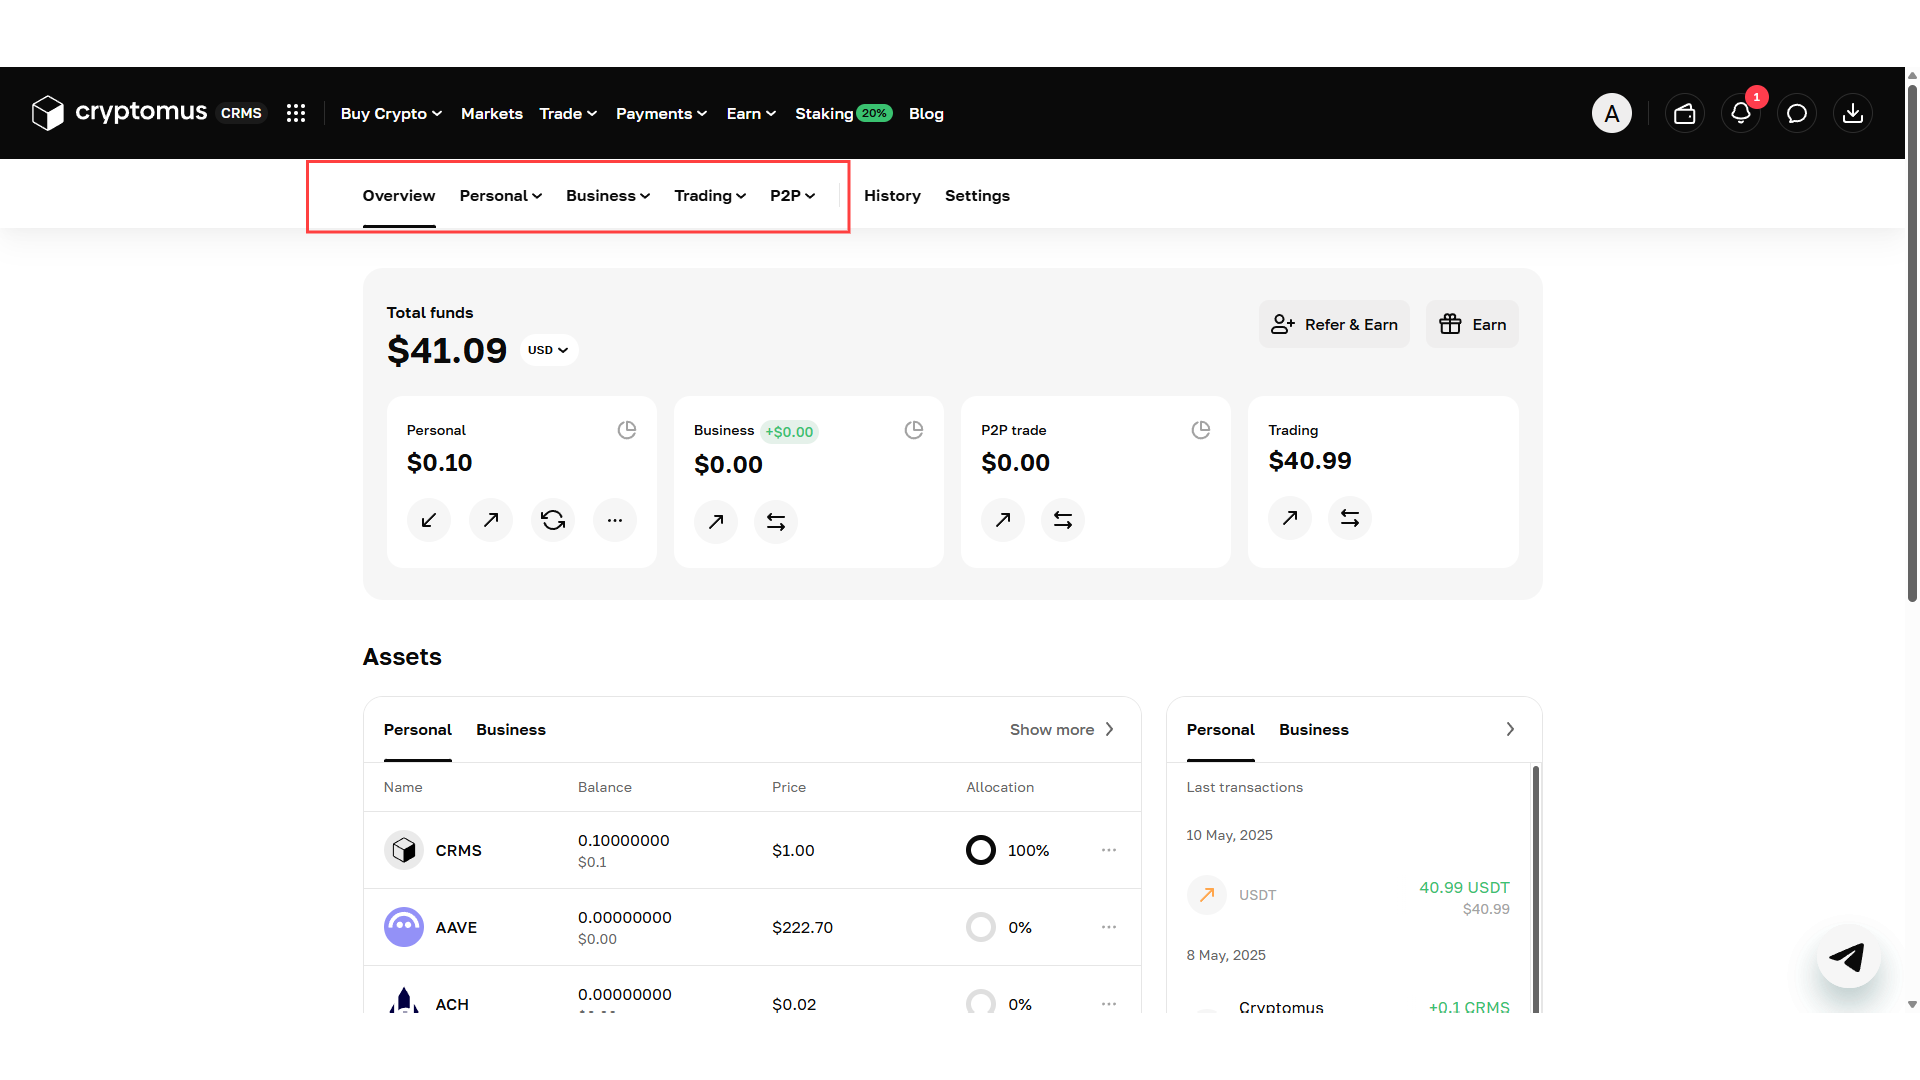Open the chat bubble icon
Viewport: 1920px width, 1080px height.
1797,113
